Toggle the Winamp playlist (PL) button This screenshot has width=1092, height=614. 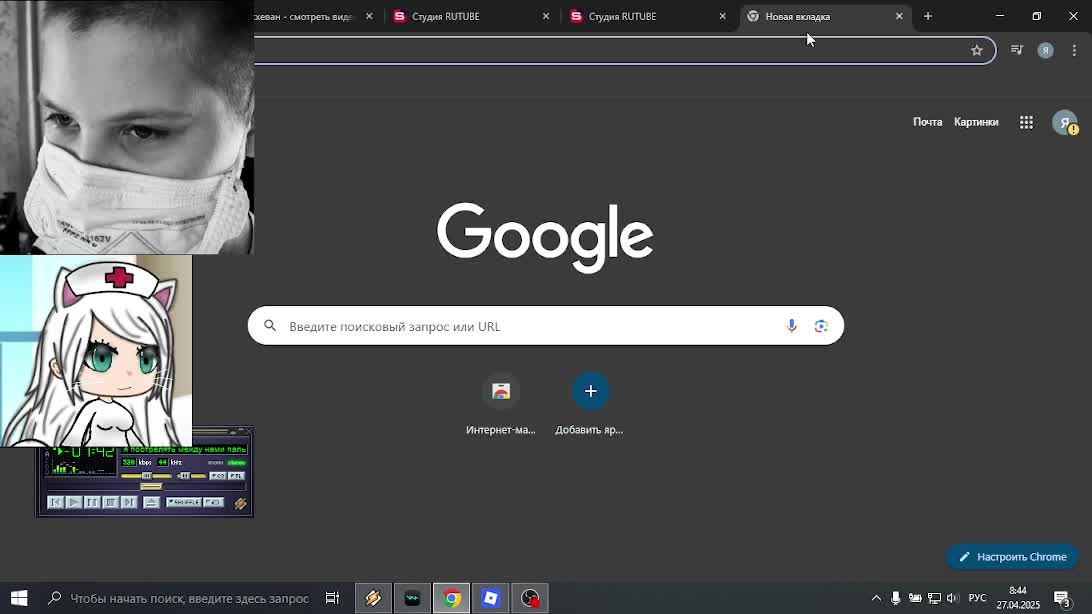[x=236, y=476]
